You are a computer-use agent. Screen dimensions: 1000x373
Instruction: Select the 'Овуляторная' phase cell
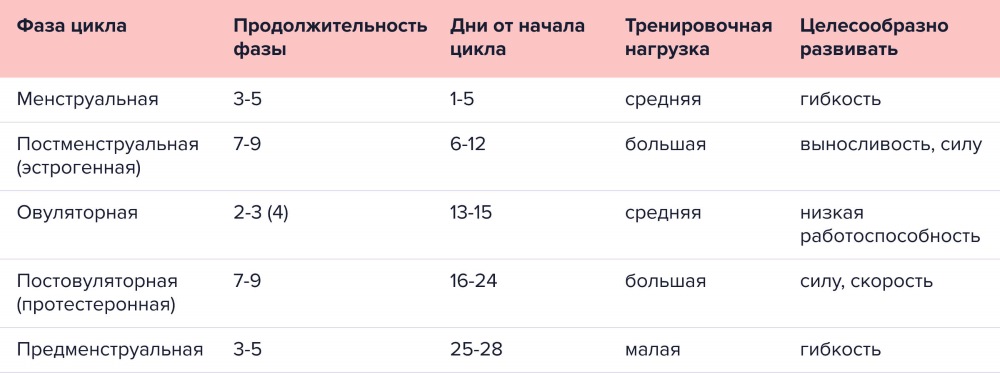point(77,212)
